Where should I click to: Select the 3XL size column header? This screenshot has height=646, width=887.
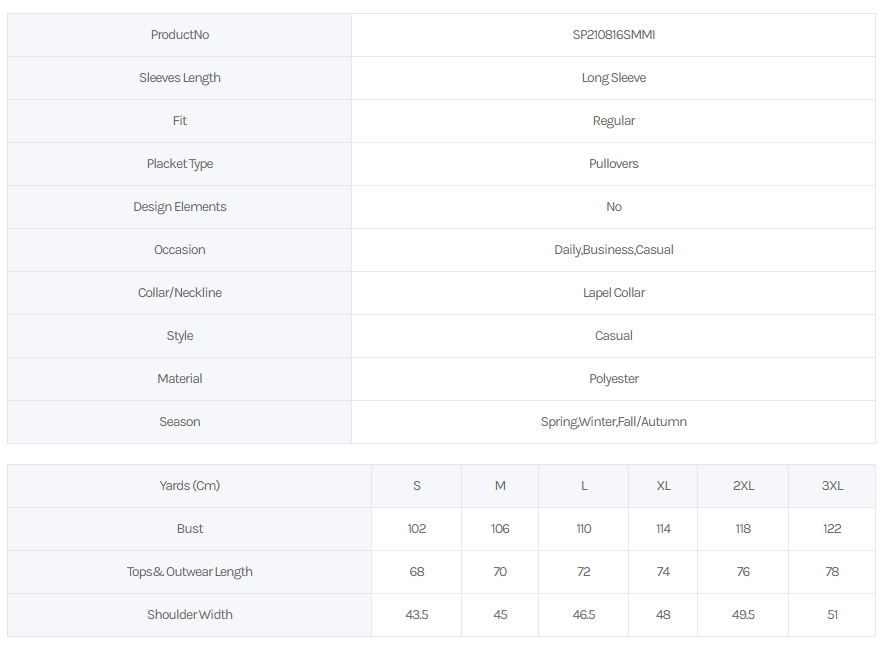[832, 486]
